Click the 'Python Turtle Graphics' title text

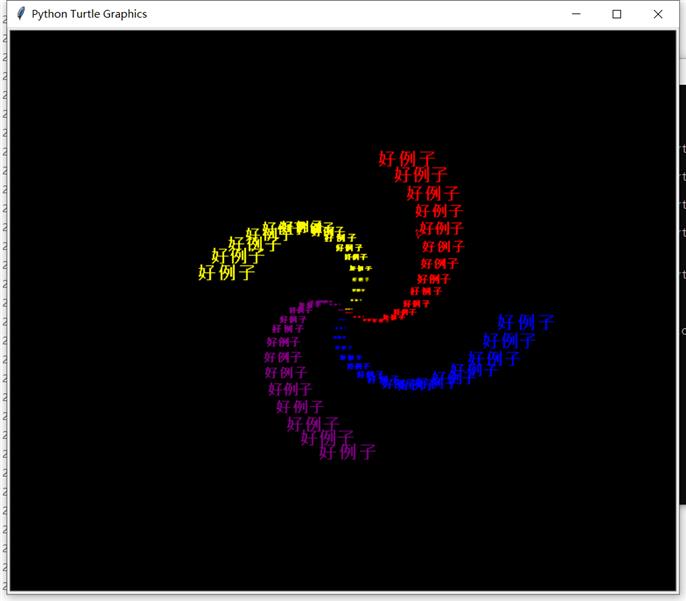89,14
